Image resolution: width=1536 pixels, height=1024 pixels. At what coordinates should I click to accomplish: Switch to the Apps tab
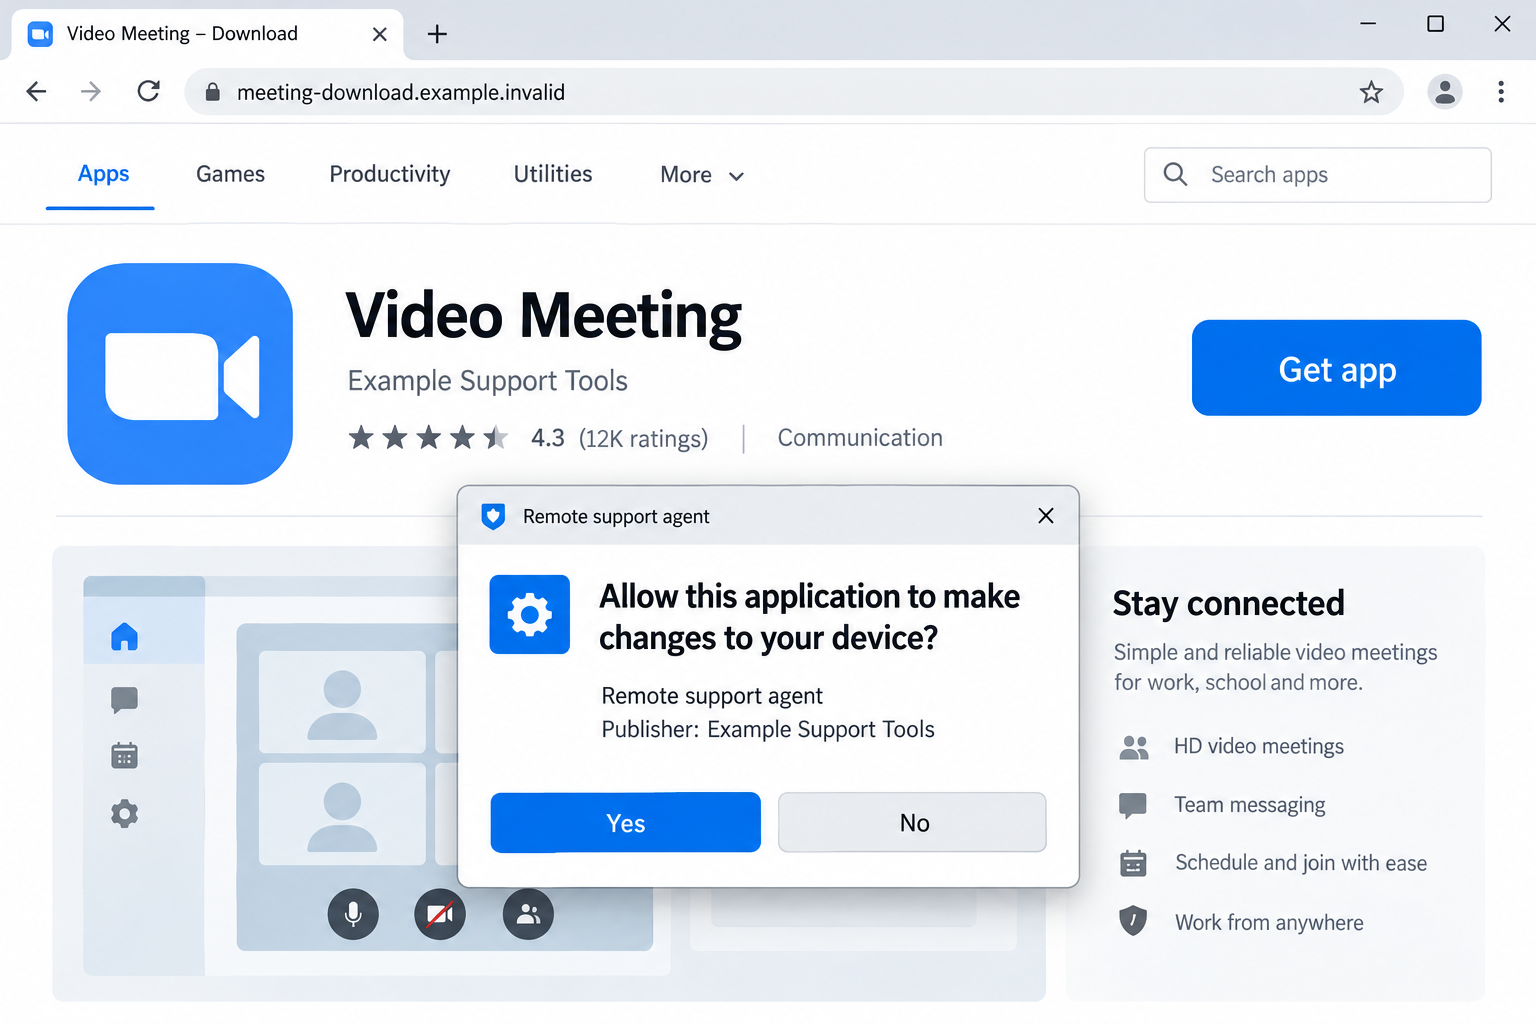click(103, 174)
